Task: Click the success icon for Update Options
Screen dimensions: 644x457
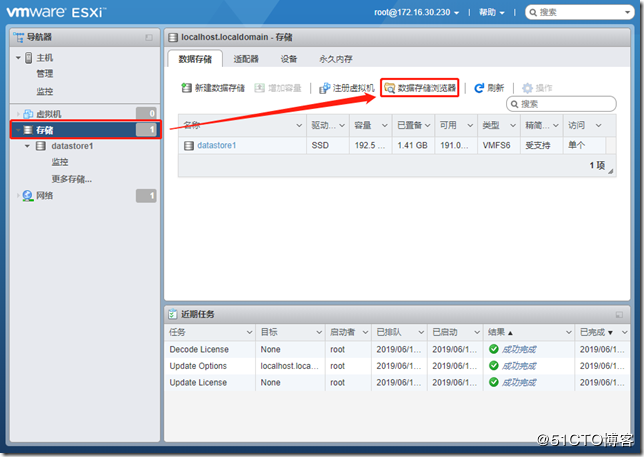Action: [494, 365]
